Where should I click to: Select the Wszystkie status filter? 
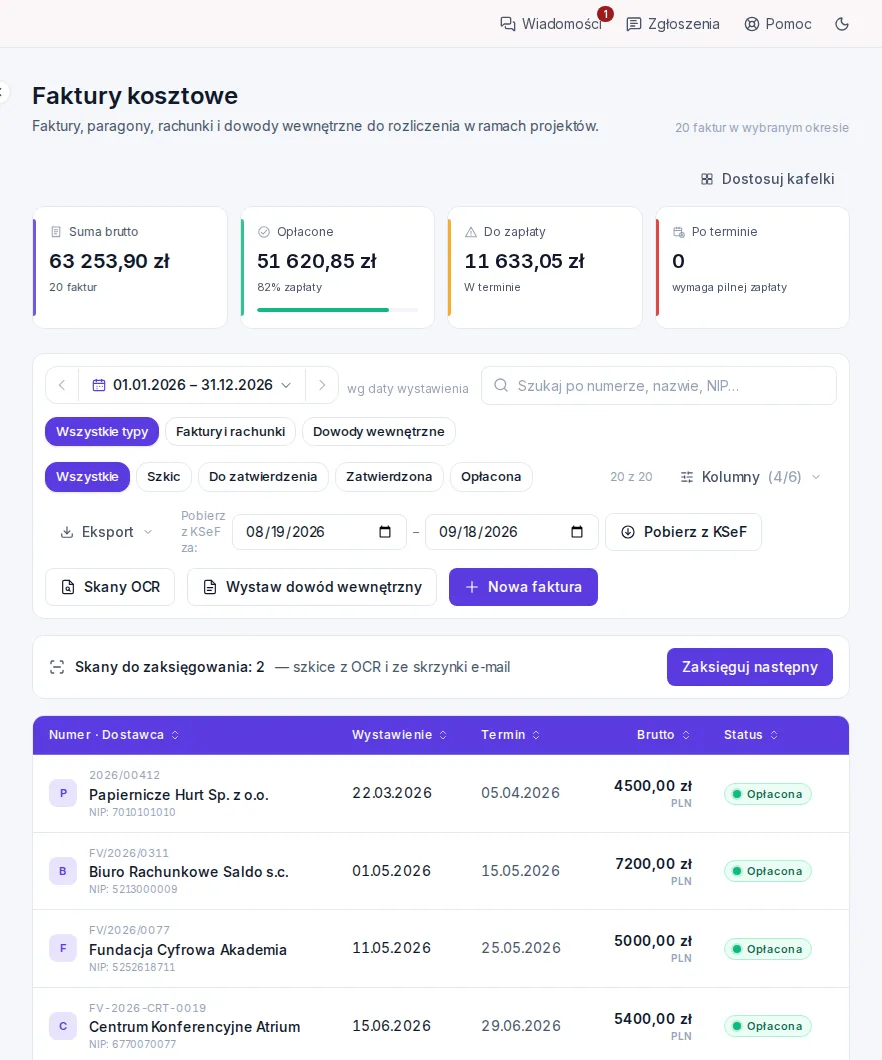pos(87,477)
